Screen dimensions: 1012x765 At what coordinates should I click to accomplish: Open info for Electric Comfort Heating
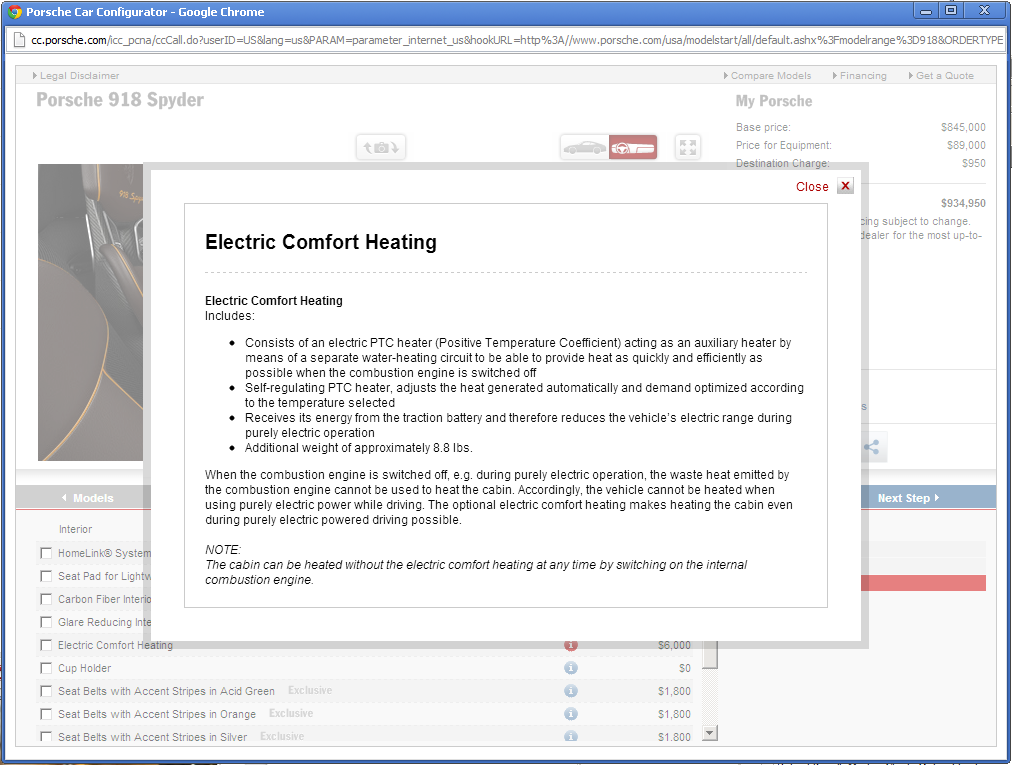pyautogui.click(x=571, y=645)
